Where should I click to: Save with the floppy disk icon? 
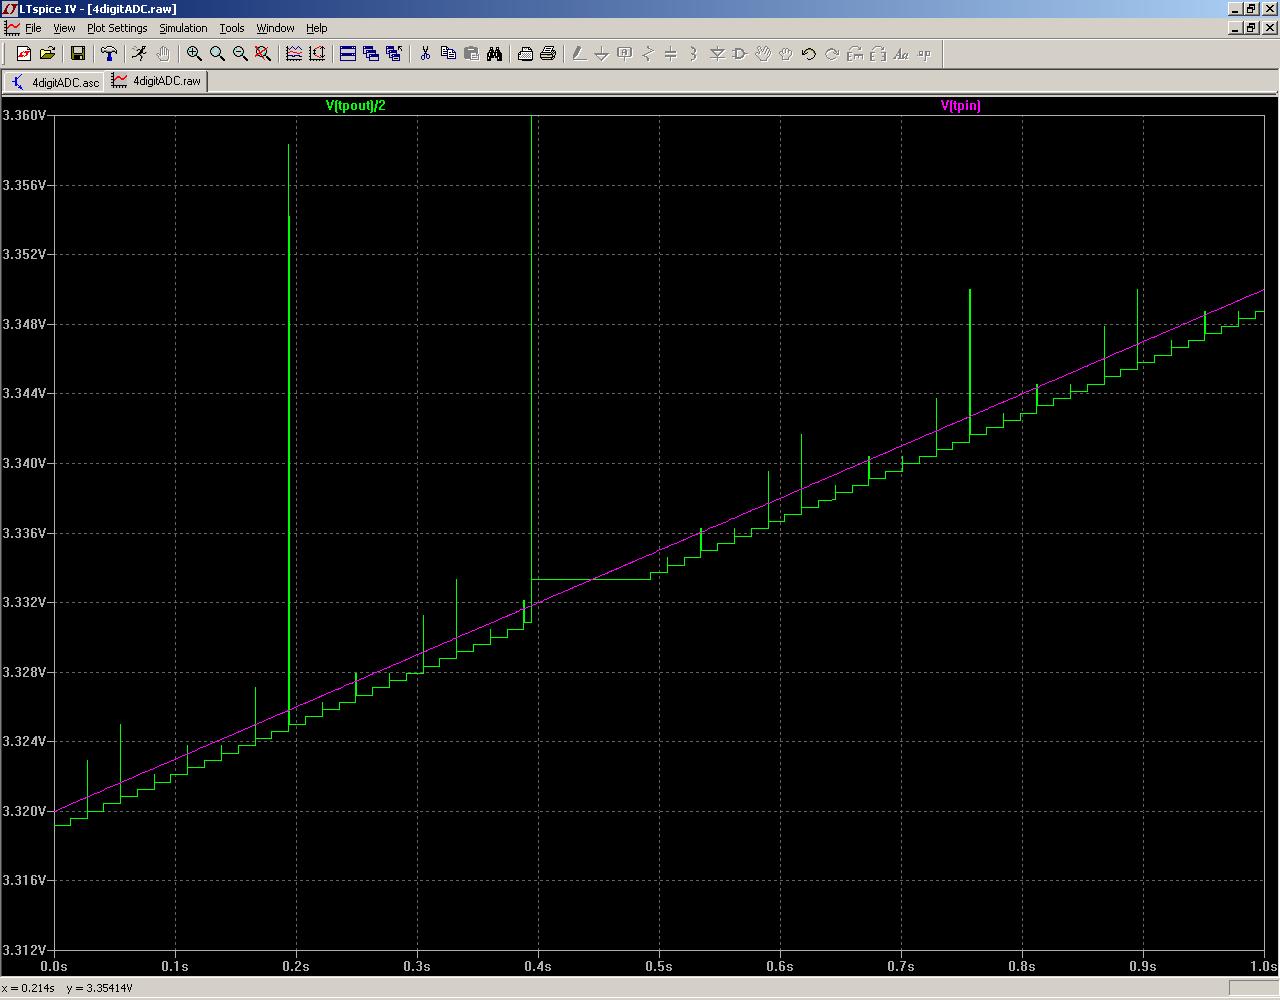coord(78,54)
